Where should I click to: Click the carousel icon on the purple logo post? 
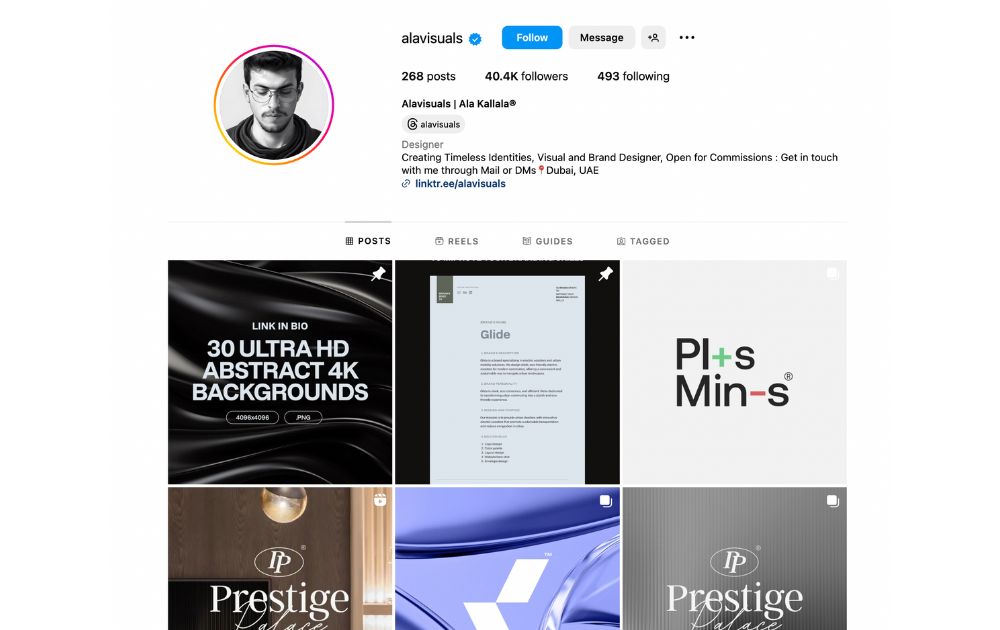pyautogui.click(x=606, y=501)
